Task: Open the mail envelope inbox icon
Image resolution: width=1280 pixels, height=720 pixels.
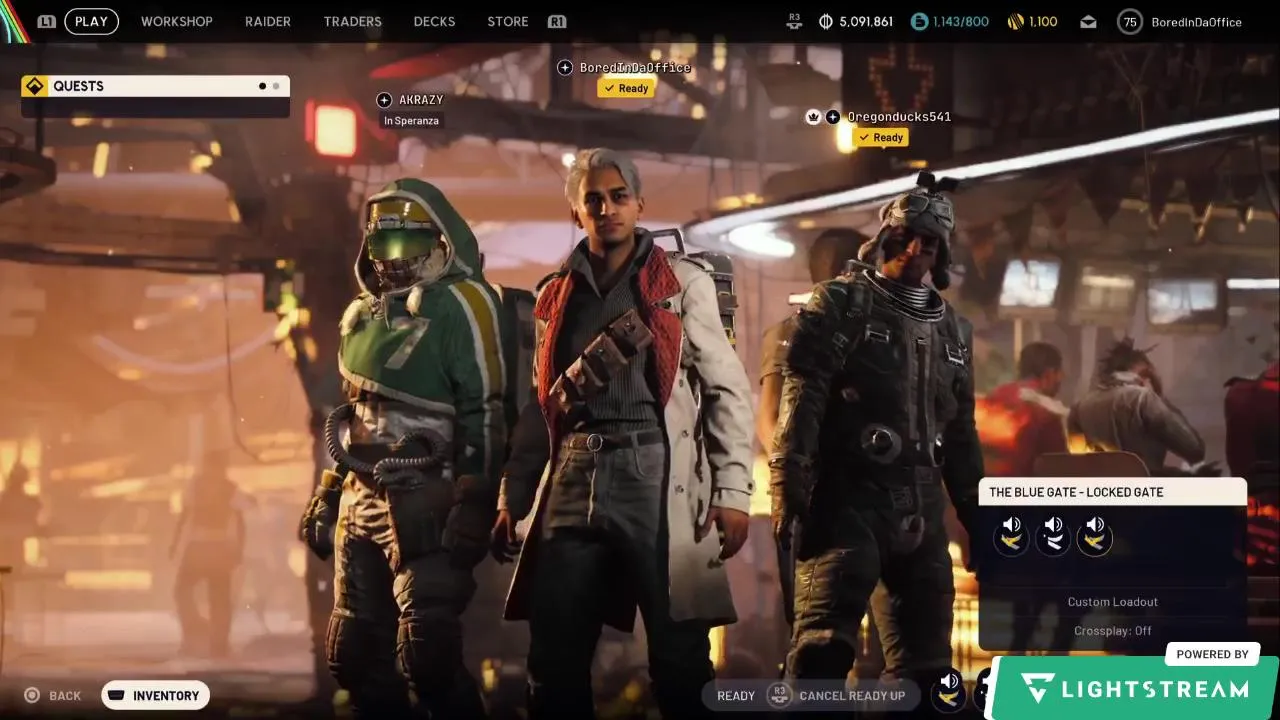Action: pos(1089,22)
